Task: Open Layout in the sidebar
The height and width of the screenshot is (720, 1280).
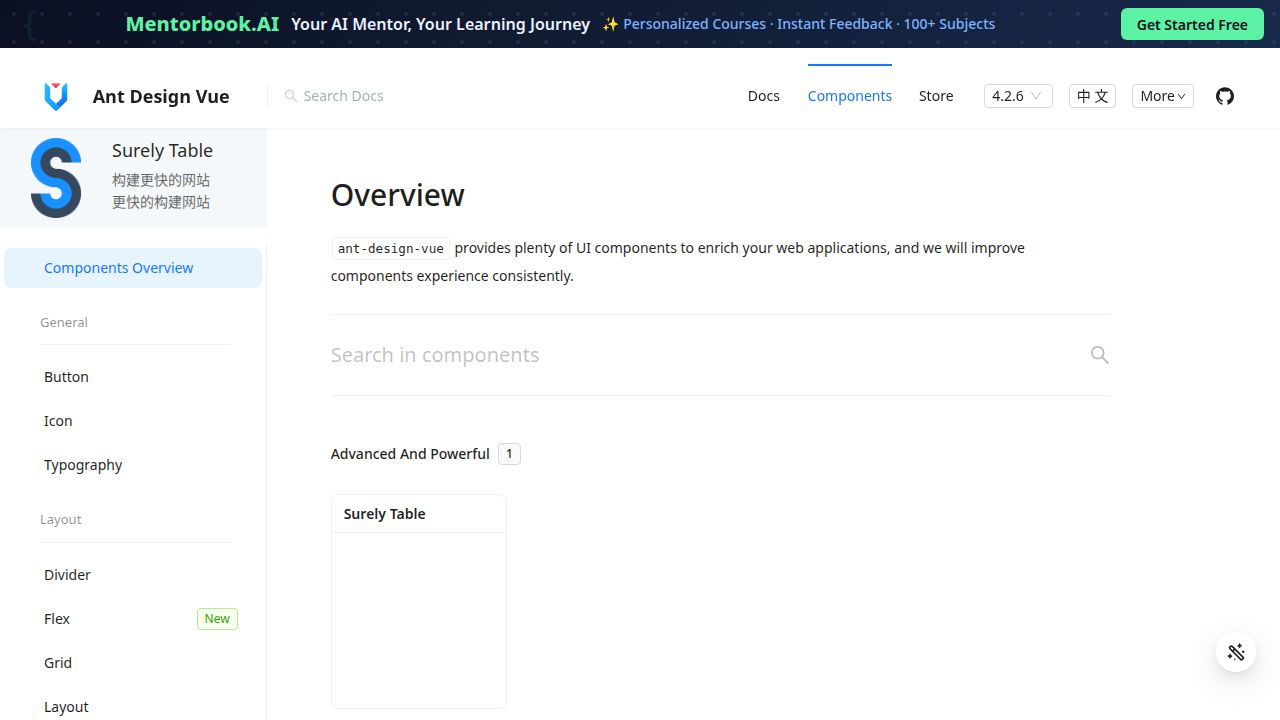Action: point(133,705)
